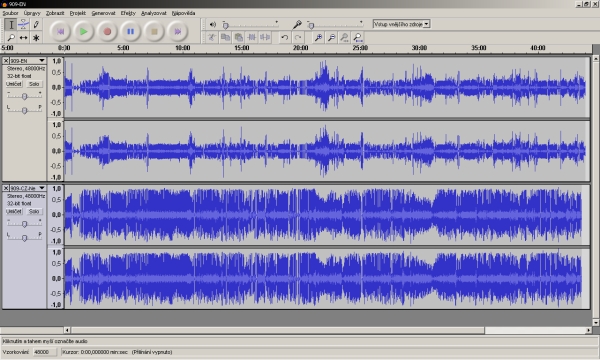Close the 909-EN track

coord(6,60)
